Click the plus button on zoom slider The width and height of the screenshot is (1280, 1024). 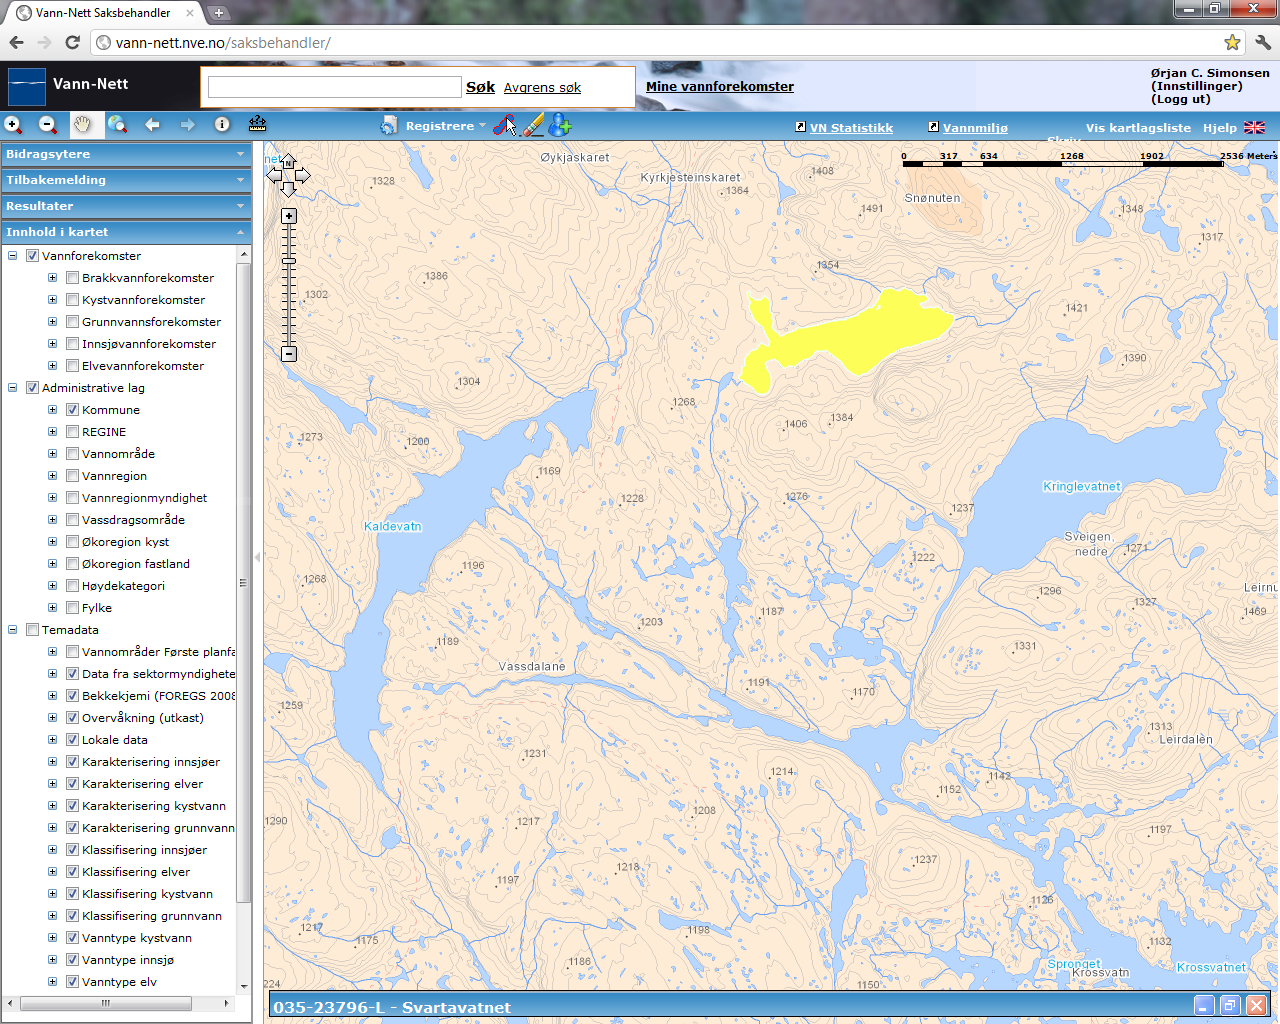(x=289, y=216)
